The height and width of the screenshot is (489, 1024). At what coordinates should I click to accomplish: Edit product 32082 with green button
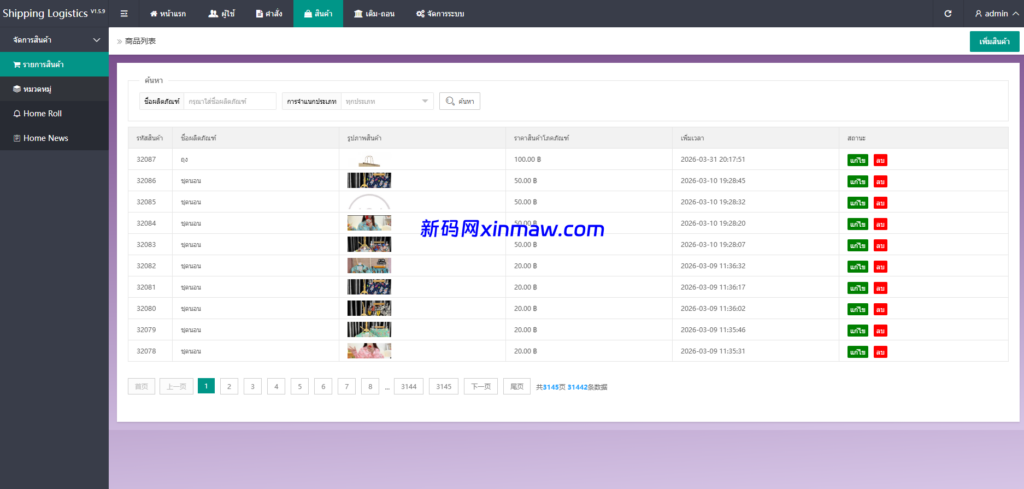(857, 266)
